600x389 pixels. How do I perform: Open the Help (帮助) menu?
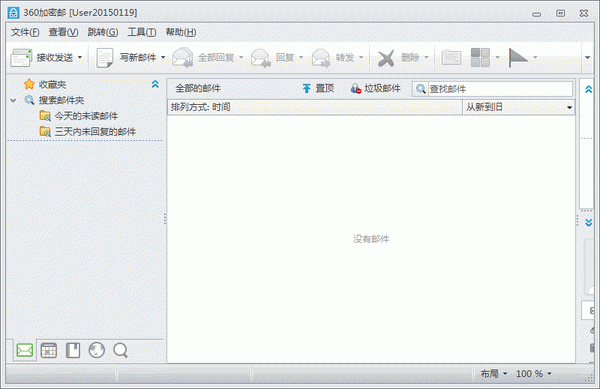pyautogui.click(x=181, y=32)
